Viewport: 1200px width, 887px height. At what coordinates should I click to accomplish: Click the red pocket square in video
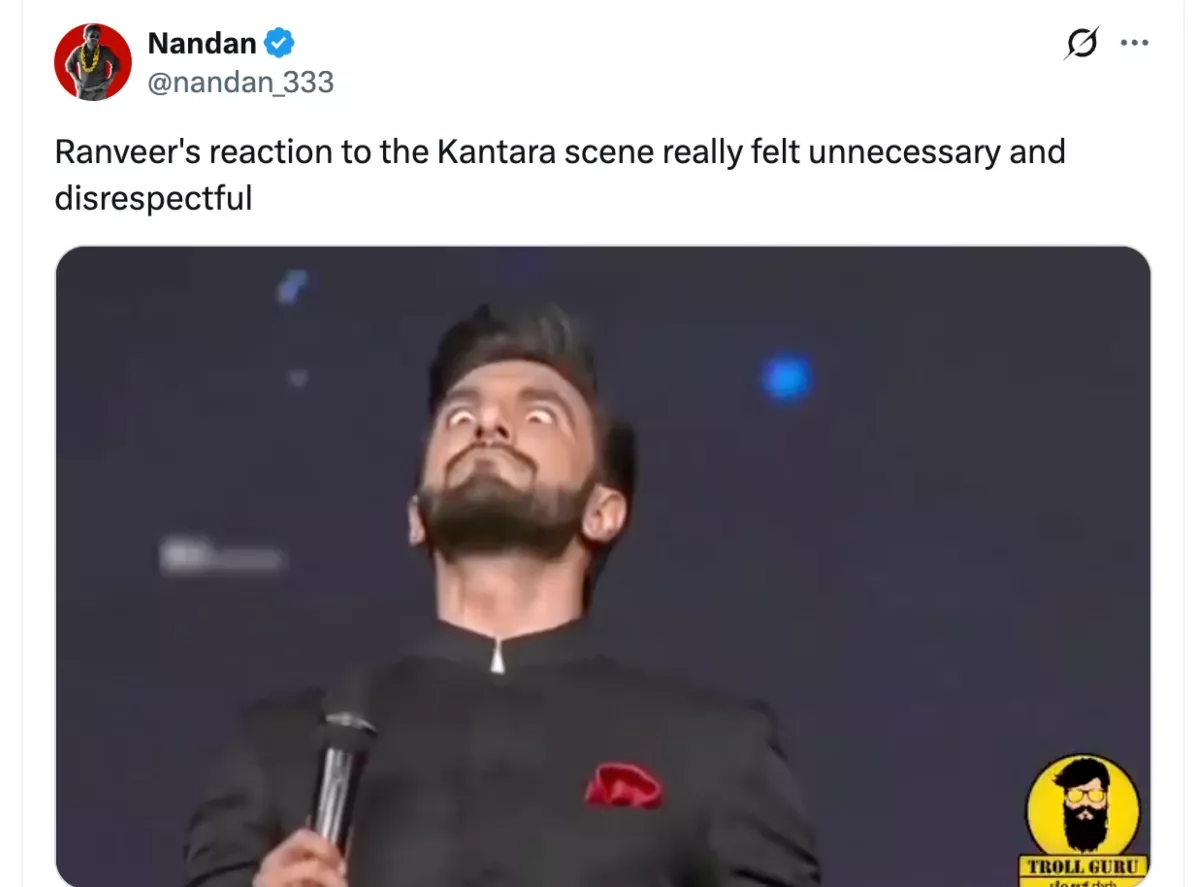(622, 786)
